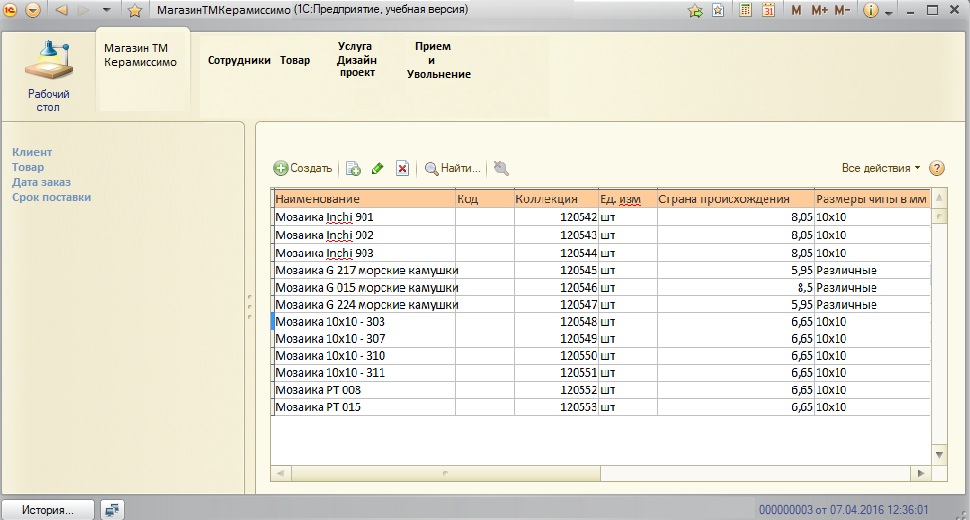Sort by Наименование column header
The width and height of the screenshot is (970, 520).
click(x=363, y=198)
